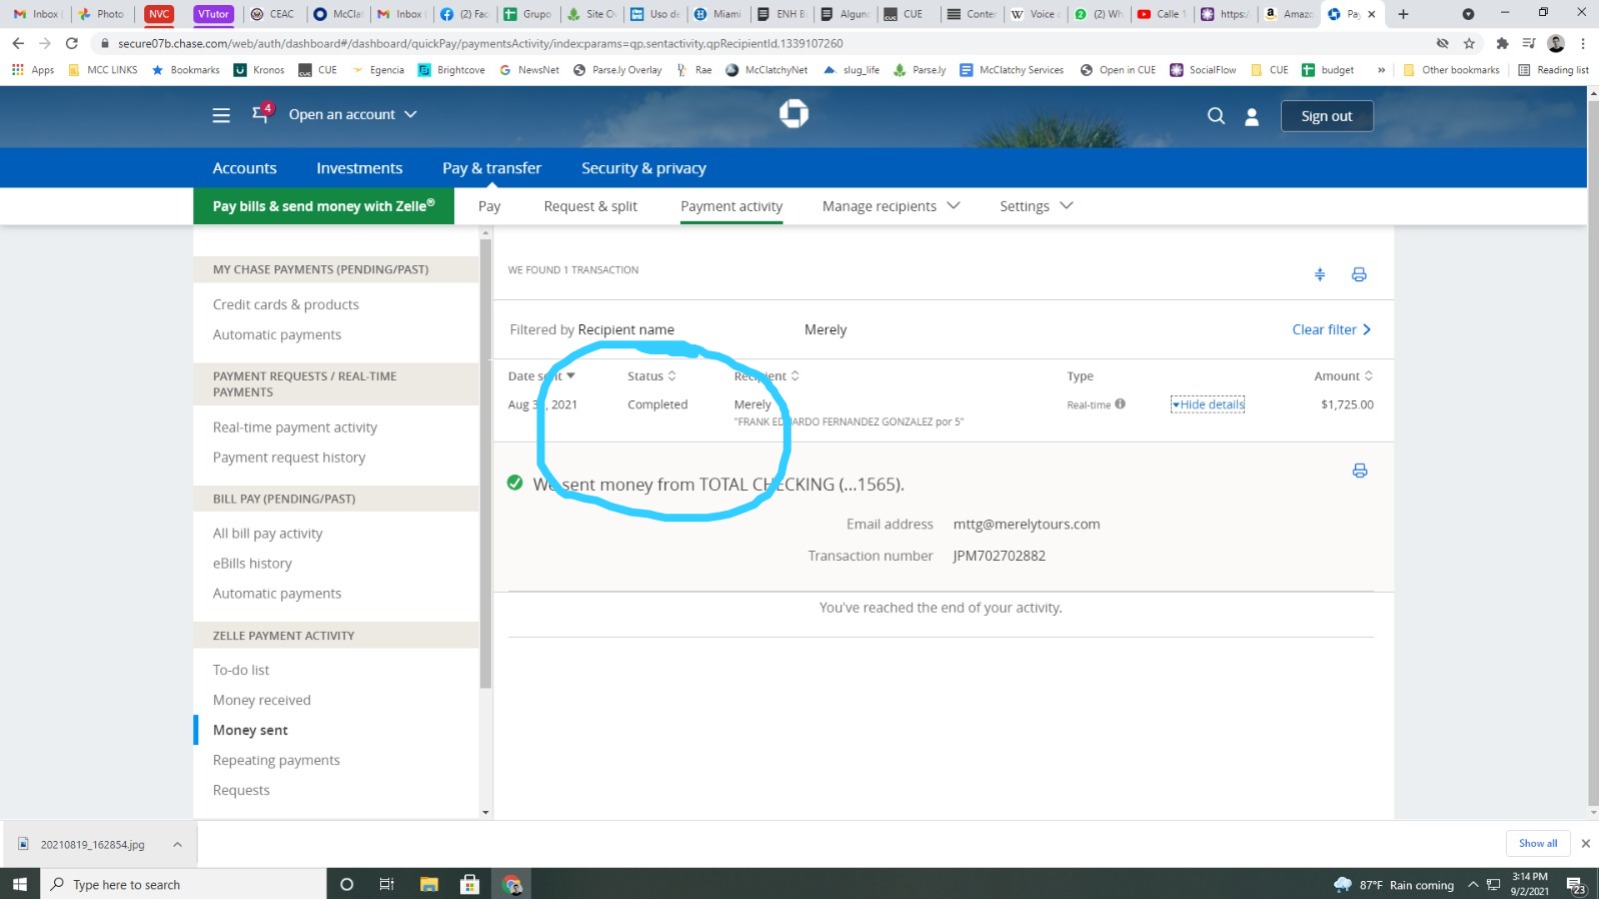Image resolution: width=1599 pixels, height=899 pixels.
Task: Open Real-time payment activity link
Action: click(295, 427)
